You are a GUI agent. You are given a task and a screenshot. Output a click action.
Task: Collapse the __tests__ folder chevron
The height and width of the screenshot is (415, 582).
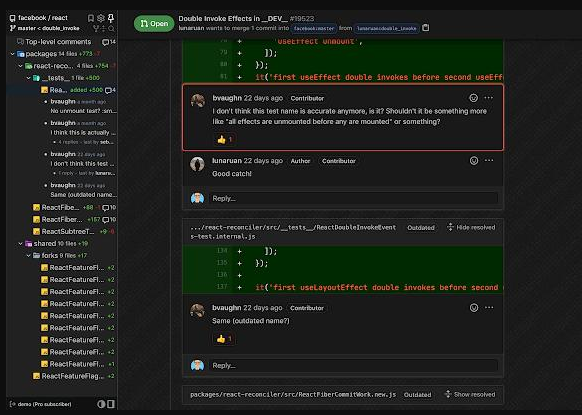(x=29, y=78)
